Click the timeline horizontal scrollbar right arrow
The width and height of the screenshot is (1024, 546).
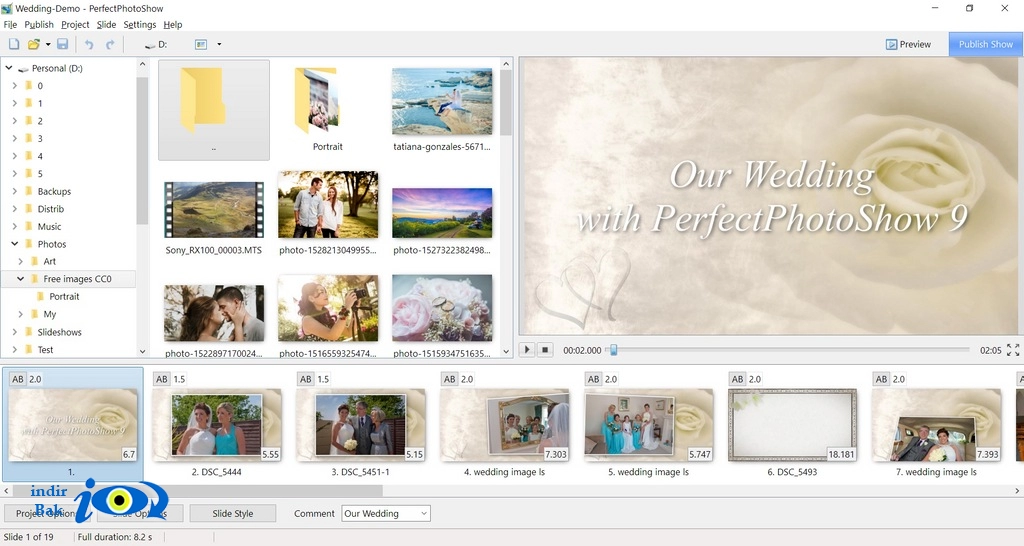click(1017, 490)
